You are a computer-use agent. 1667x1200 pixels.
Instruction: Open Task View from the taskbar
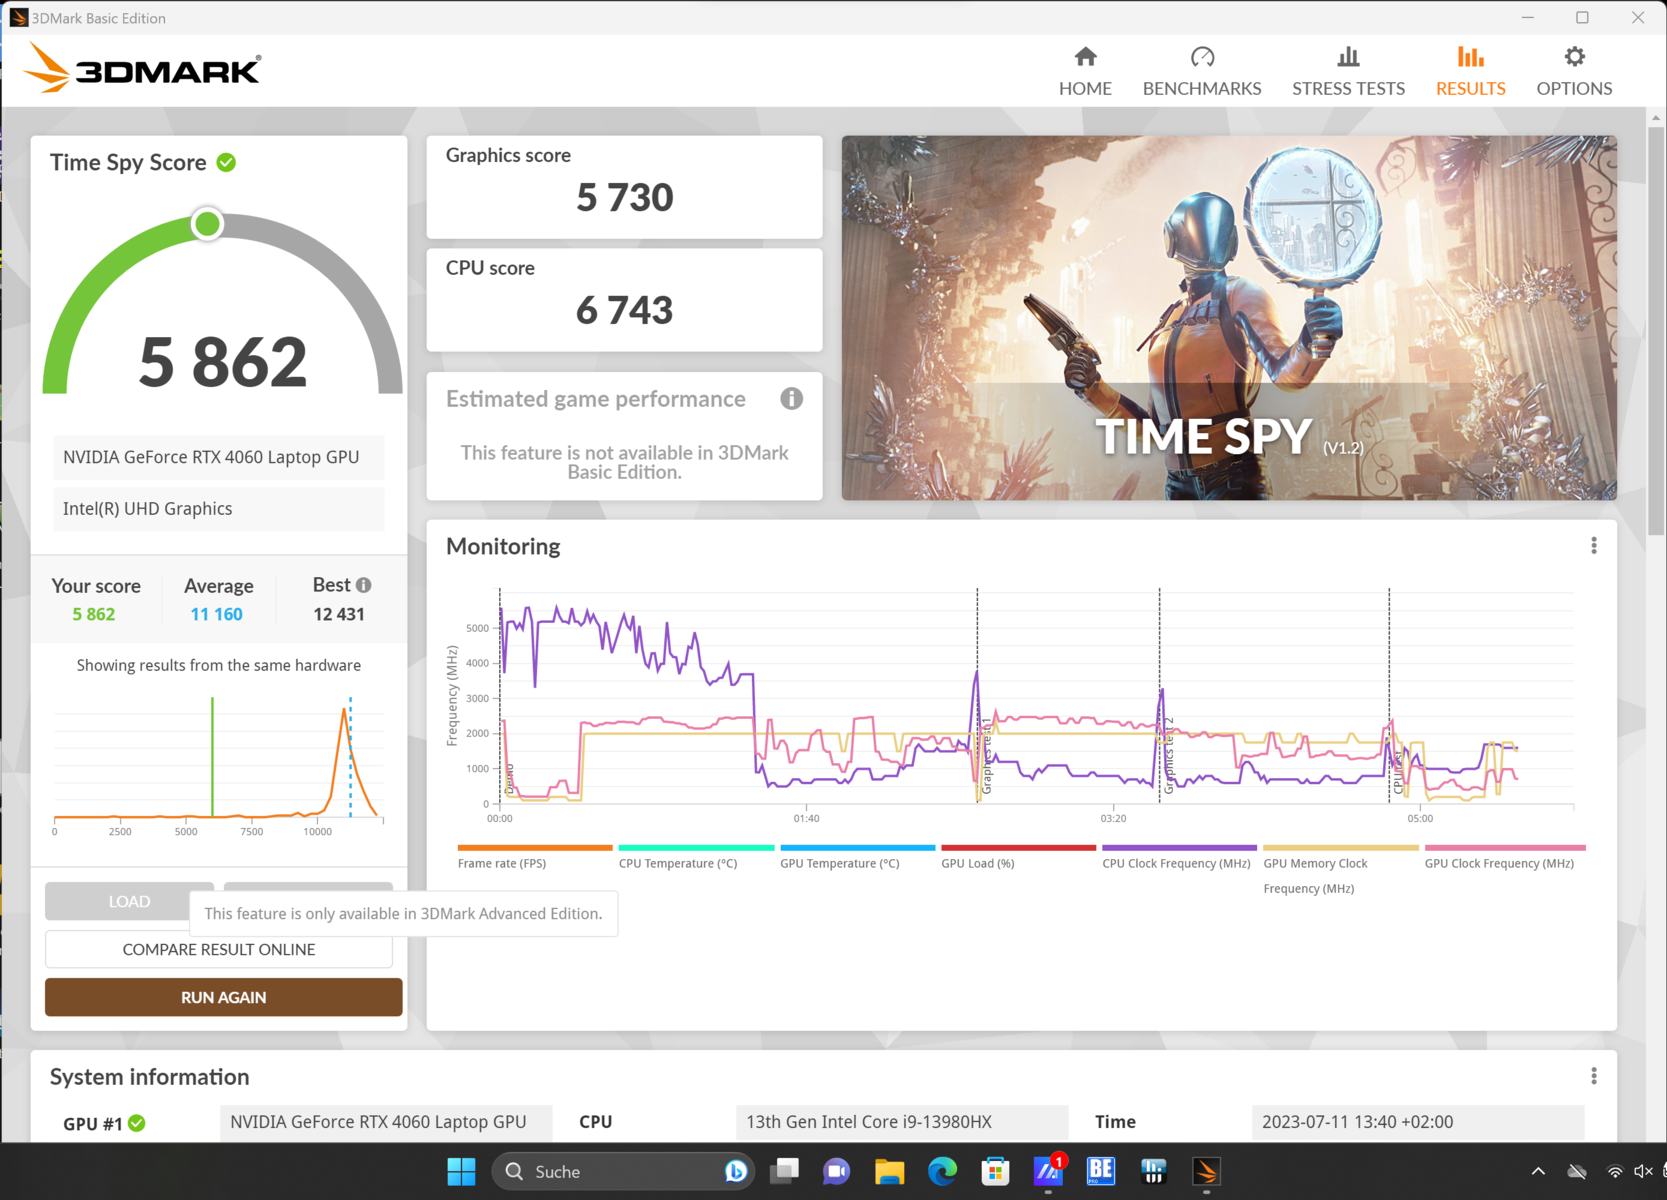click(785, 1171)
